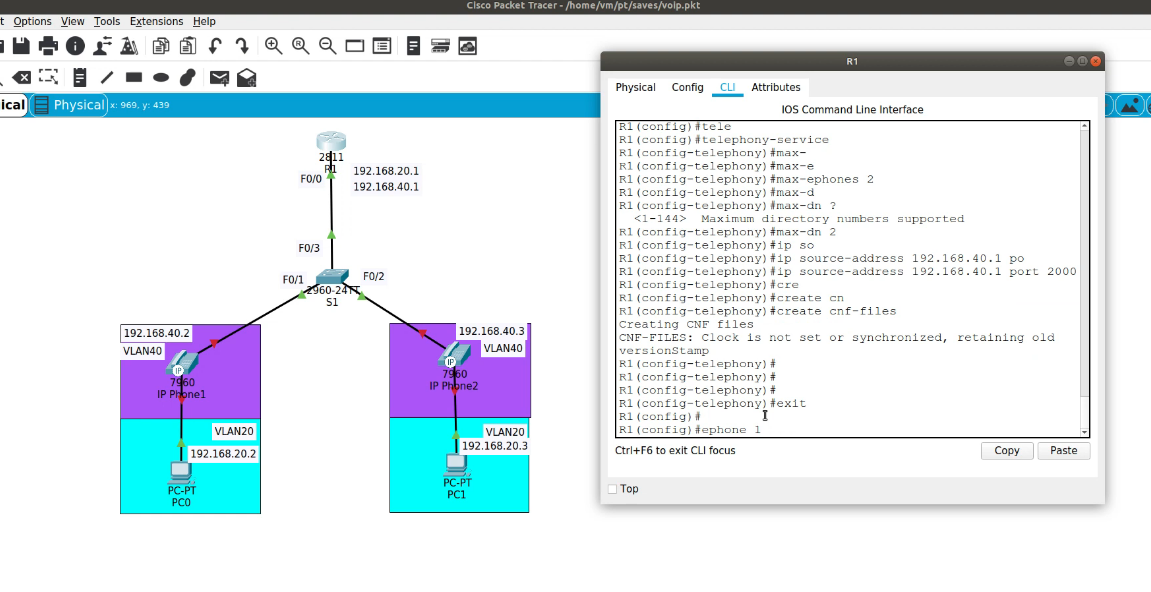This screenshot has width=1151, height=592.
Task: Open the Command Log icon
Action: [413, 46]
